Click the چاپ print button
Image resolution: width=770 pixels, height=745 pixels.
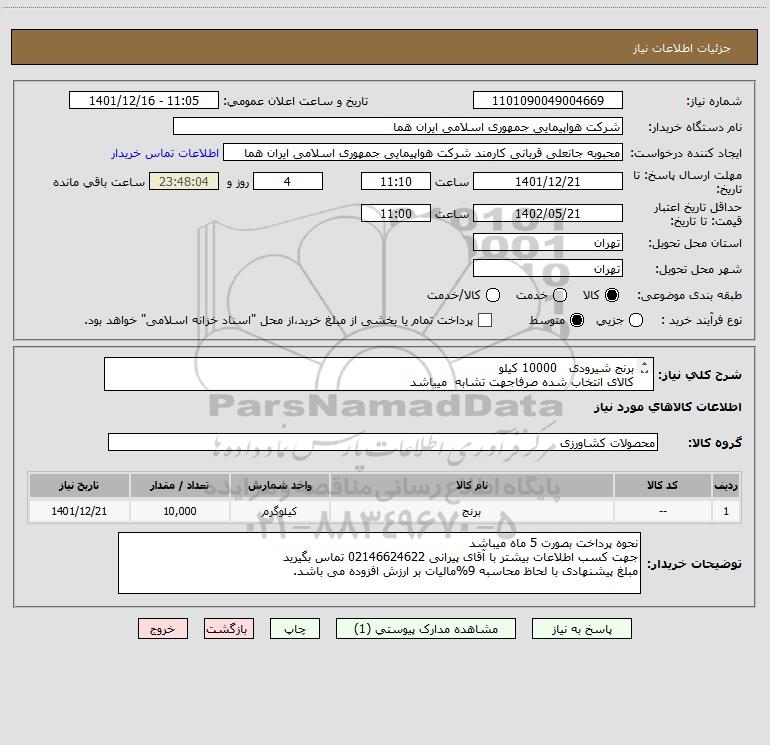(295, 629)
